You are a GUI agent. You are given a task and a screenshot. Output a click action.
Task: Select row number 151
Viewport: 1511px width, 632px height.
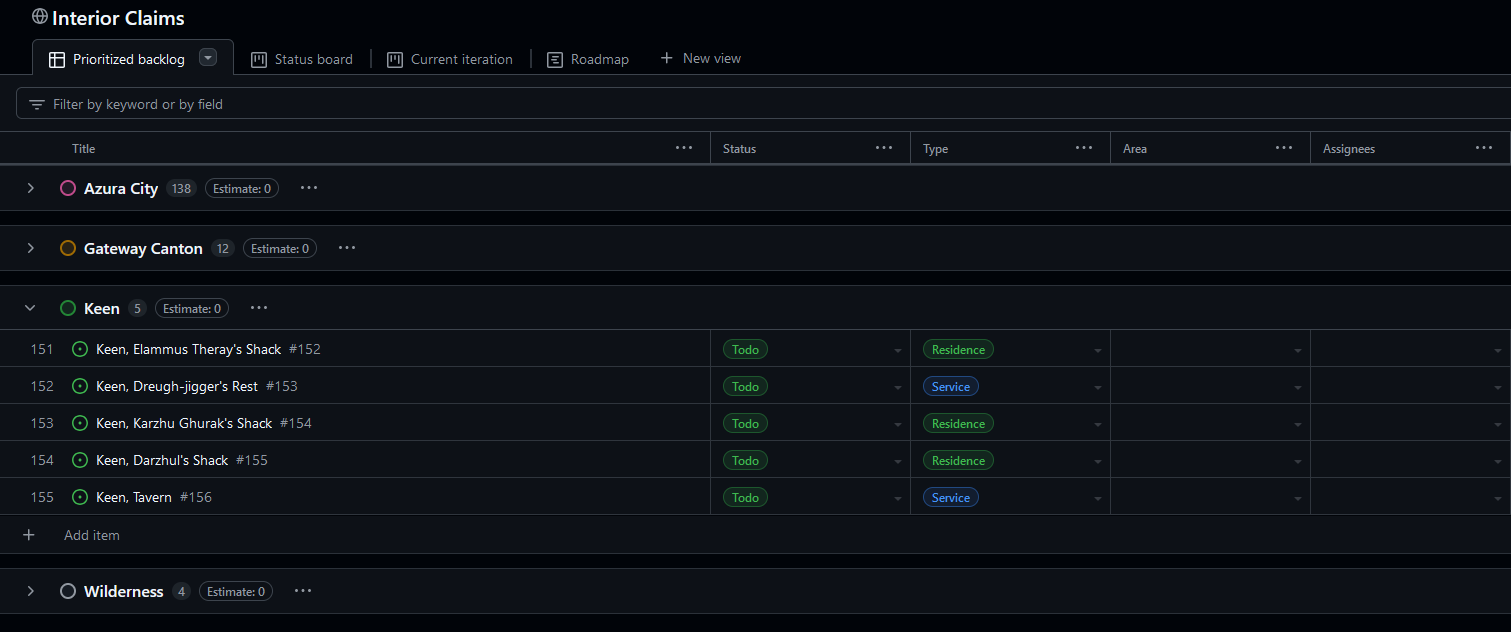(x=42, y=349)
